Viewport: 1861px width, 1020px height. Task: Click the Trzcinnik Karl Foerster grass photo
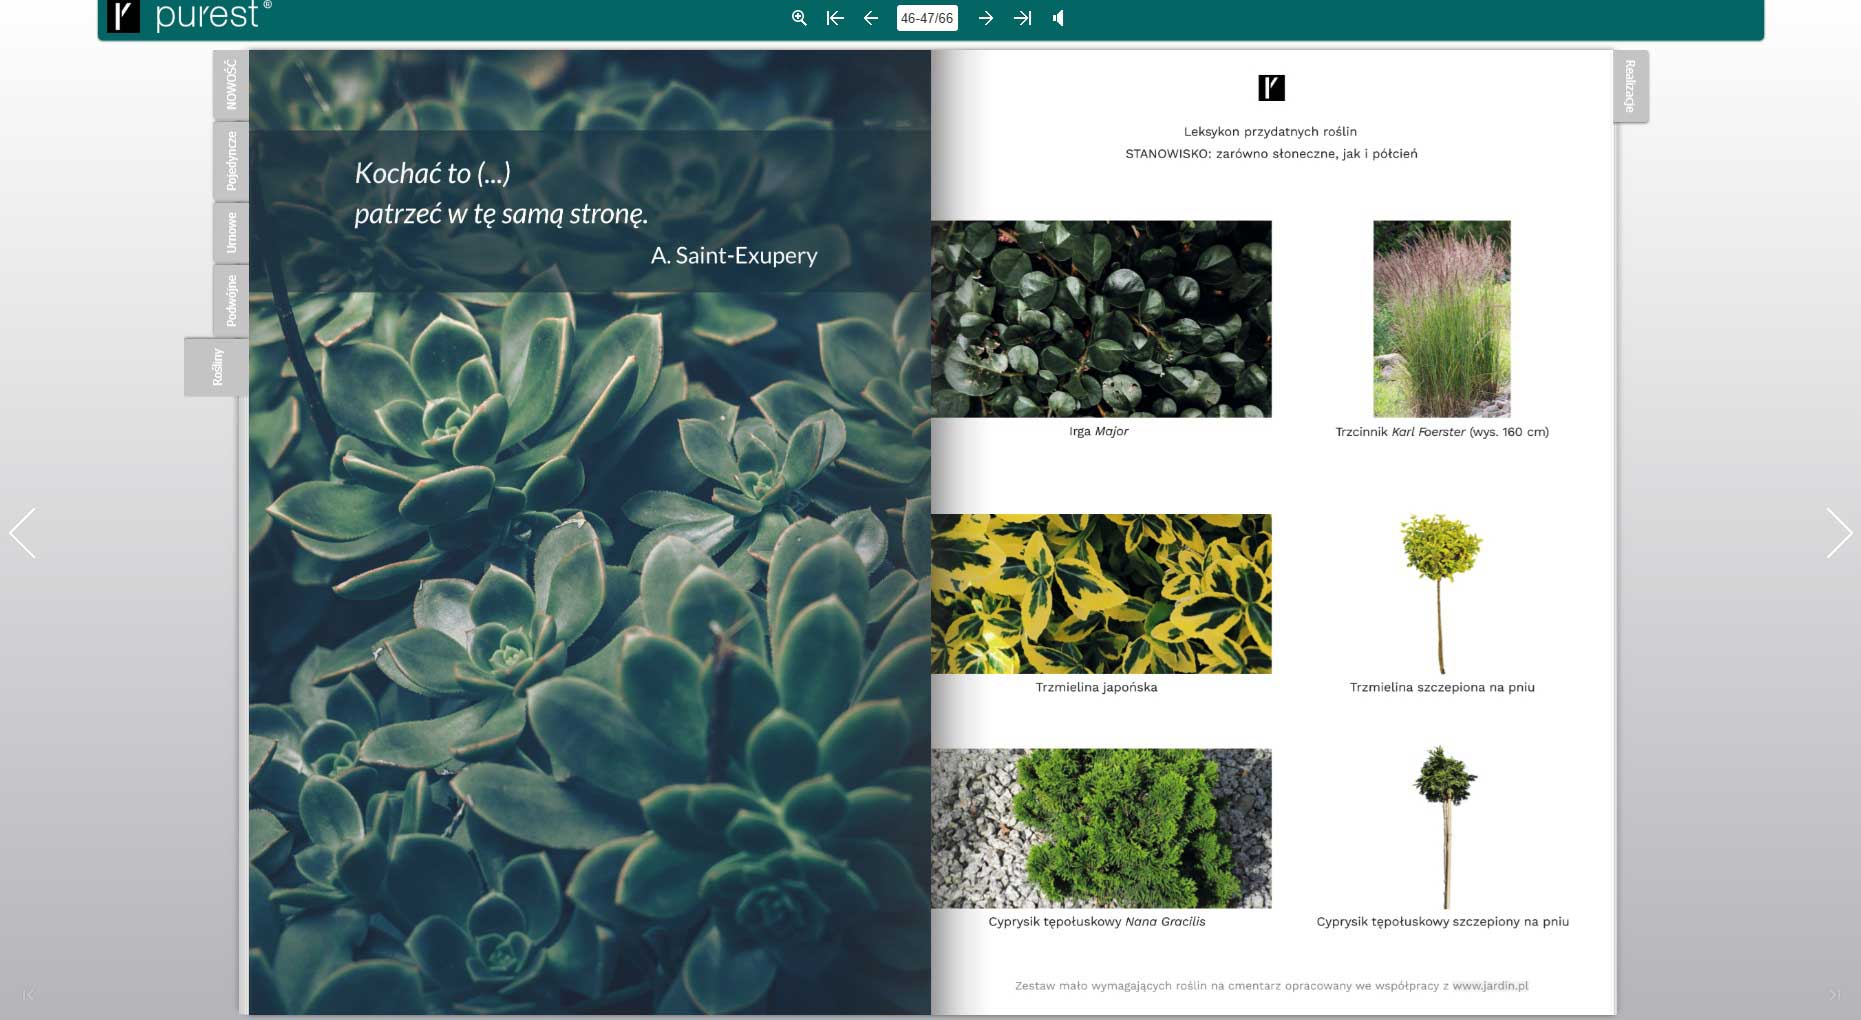click(1441, 319)
